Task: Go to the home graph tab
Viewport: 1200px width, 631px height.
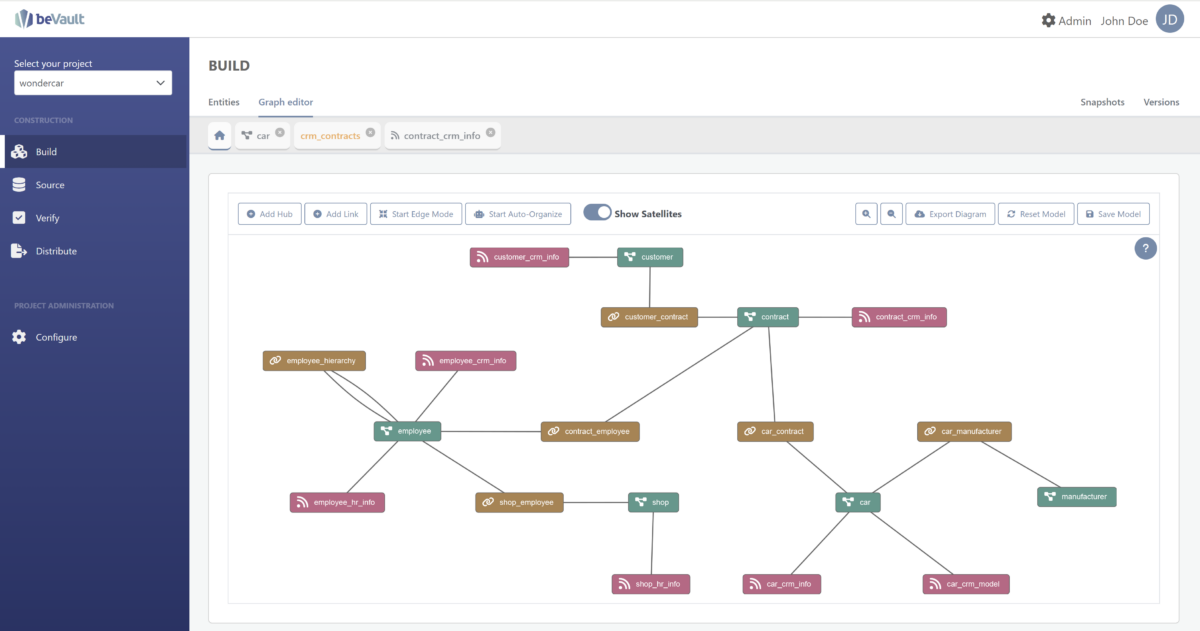Action: click(x=220, y=135)
